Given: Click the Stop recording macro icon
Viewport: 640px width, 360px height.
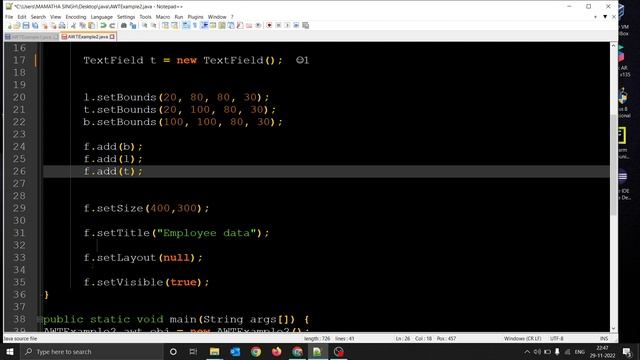Looking at the screenshot, I should click(278, 25).
